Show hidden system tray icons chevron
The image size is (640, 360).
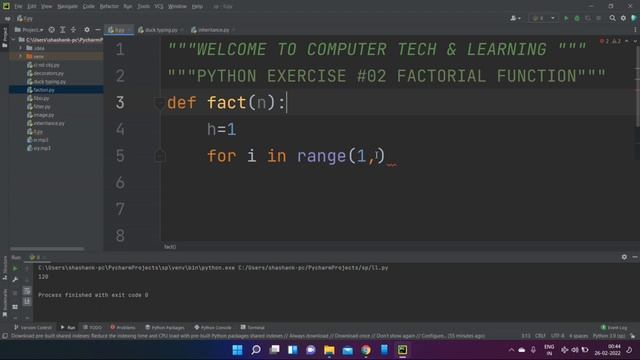[511, 350]
